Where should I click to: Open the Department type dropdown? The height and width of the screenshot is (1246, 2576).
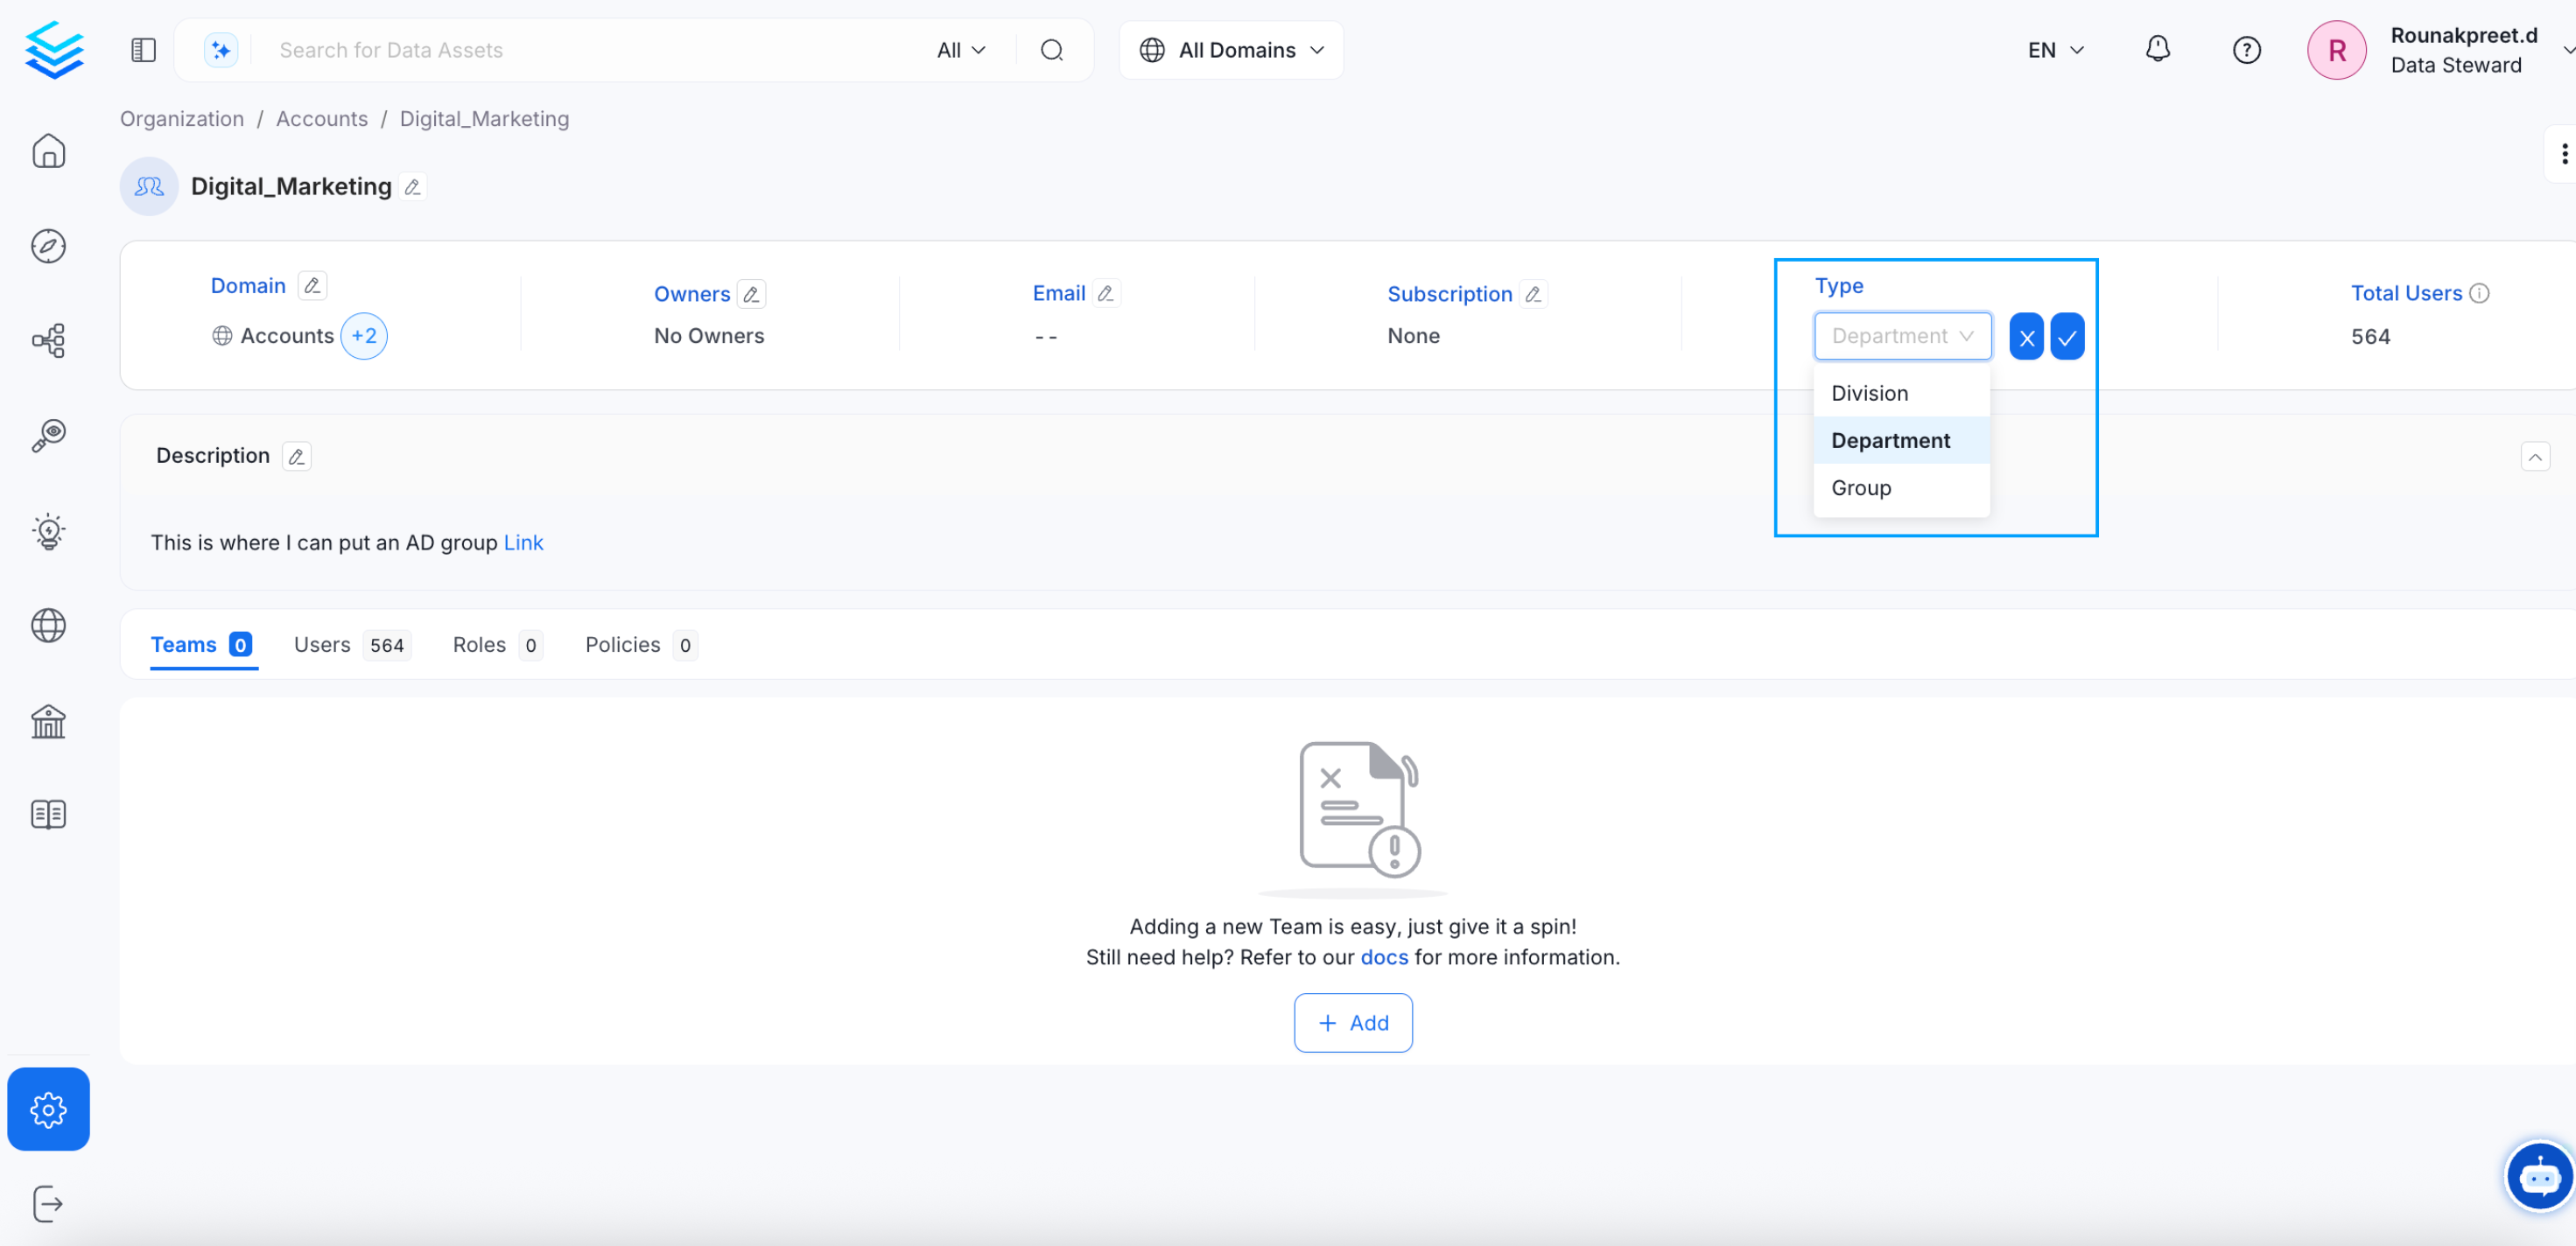pos(1902,336)
